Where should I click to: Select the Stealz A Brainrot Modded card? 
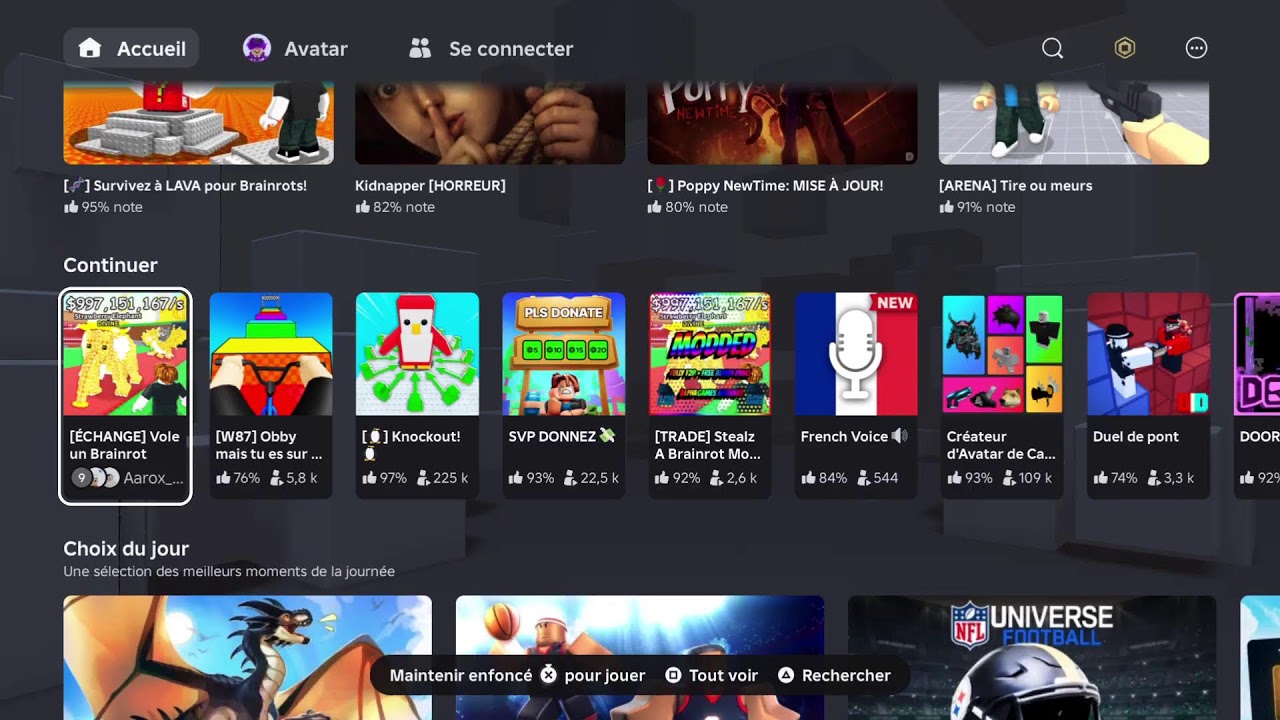pos(709,397)
